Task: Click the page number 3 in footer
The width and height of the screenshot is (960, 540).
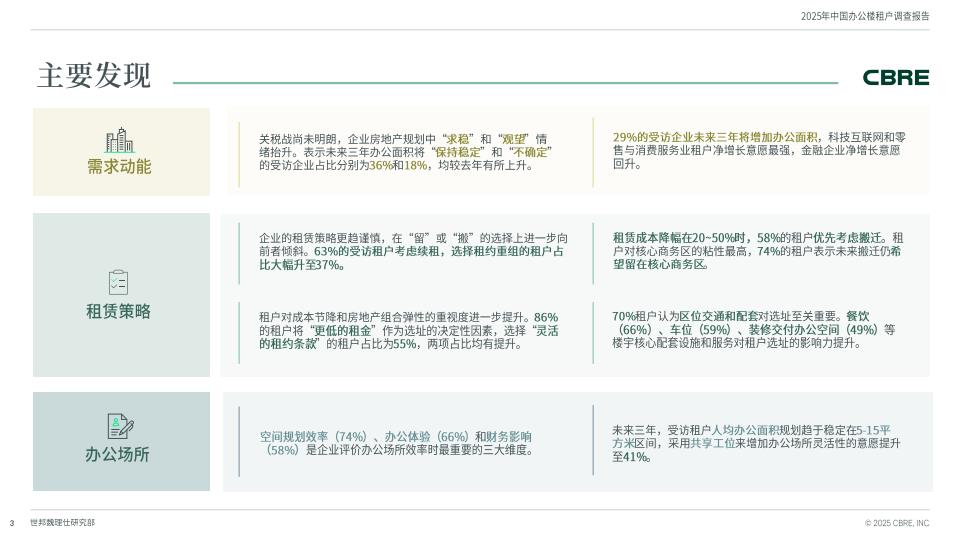Action: click(12, 523)
